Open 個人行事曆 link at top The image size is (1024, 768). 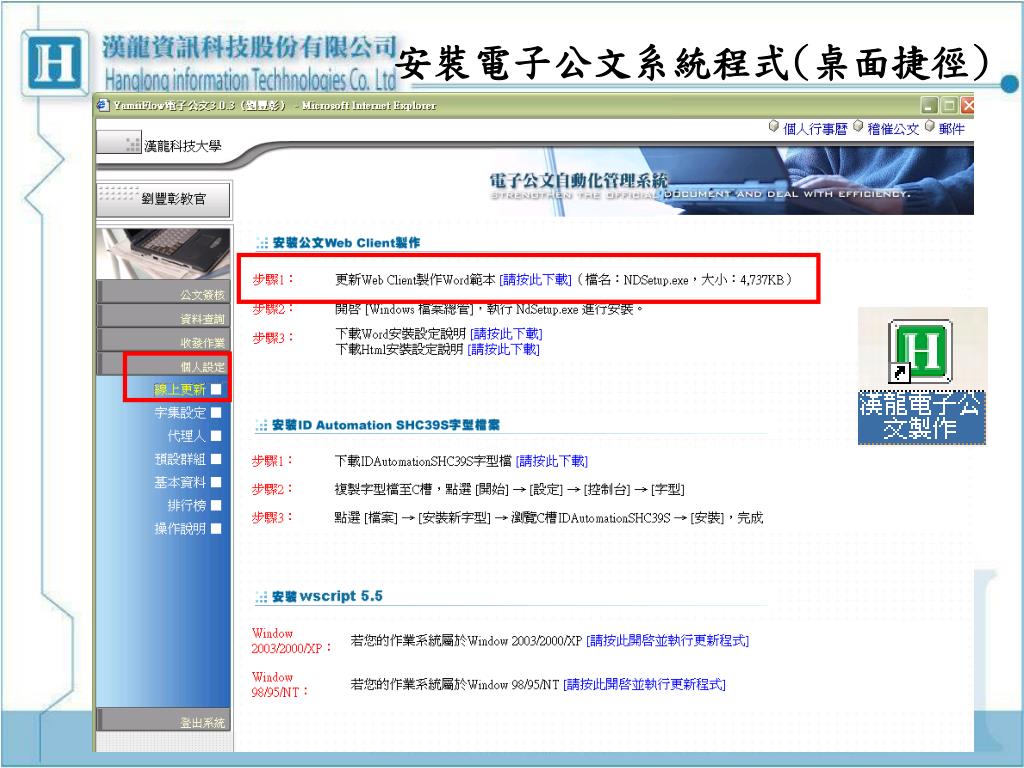tap(815, 129)
